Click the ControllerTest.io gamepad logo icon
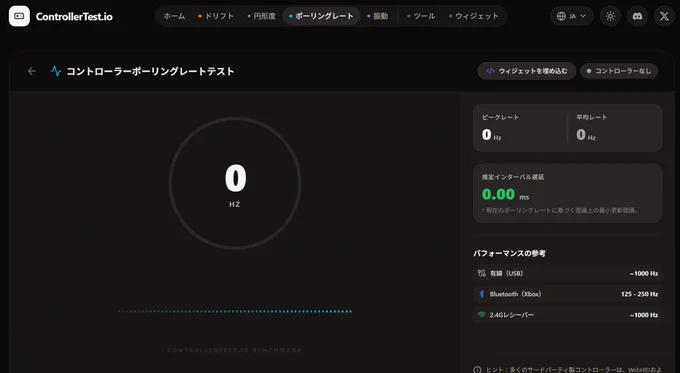This screenshot has width=680, height=373. point(19,16)
